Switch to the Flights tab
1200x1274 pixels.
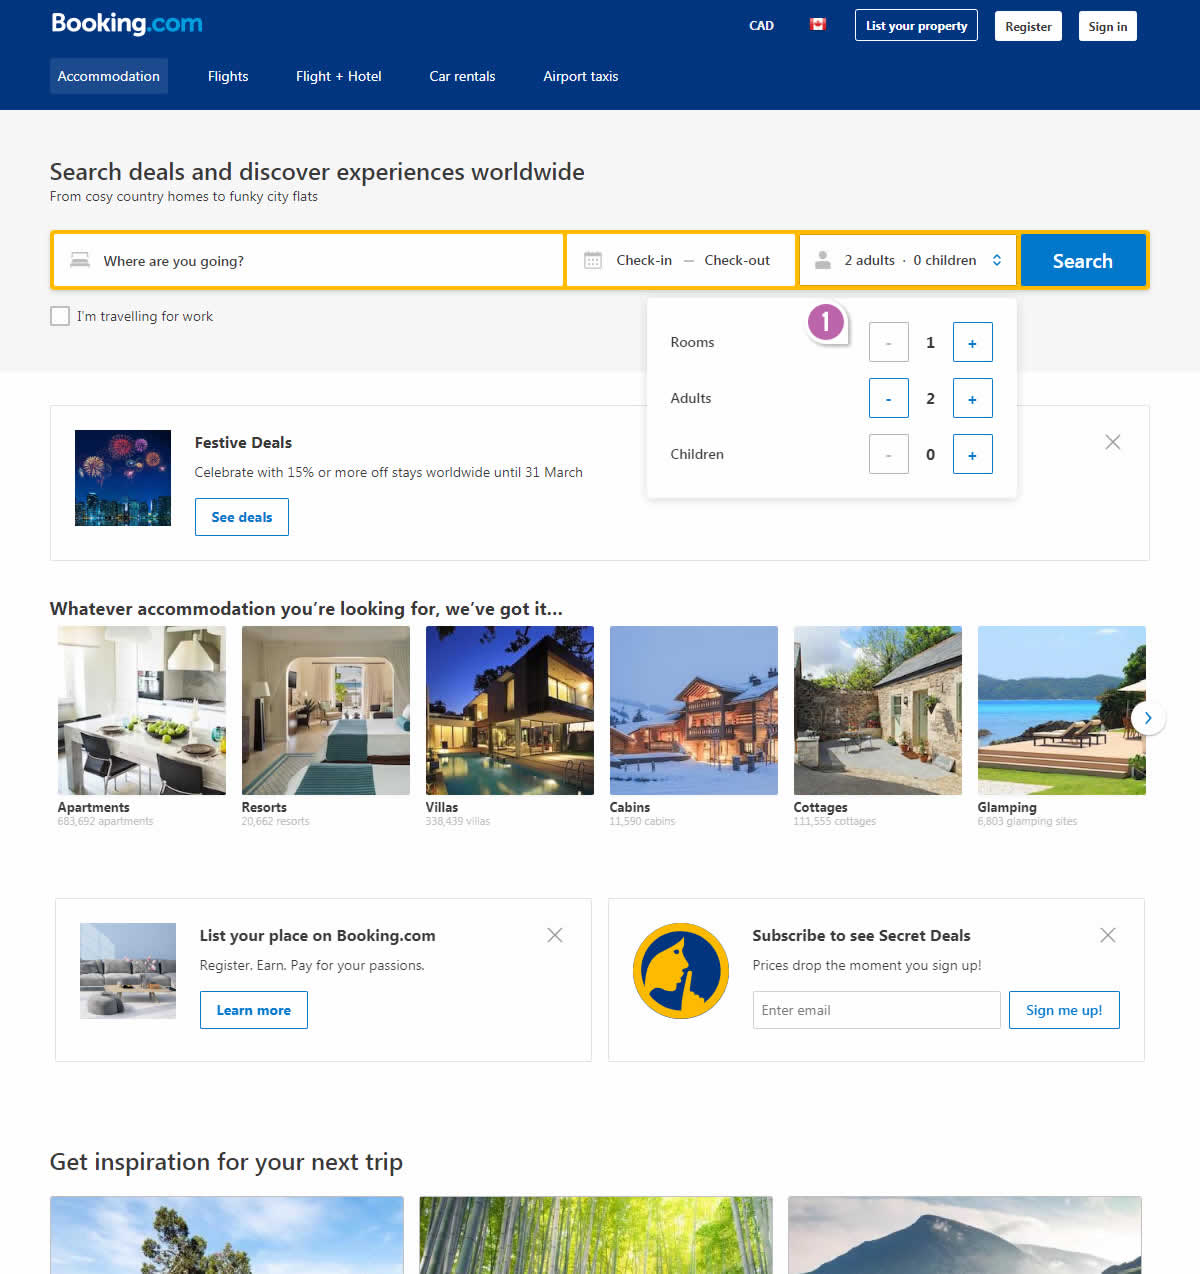[228, 76]
